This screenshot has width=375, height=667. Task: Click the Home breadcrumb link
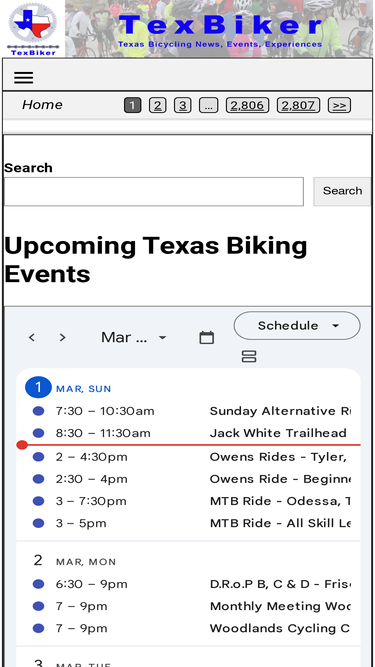[42, 105]
